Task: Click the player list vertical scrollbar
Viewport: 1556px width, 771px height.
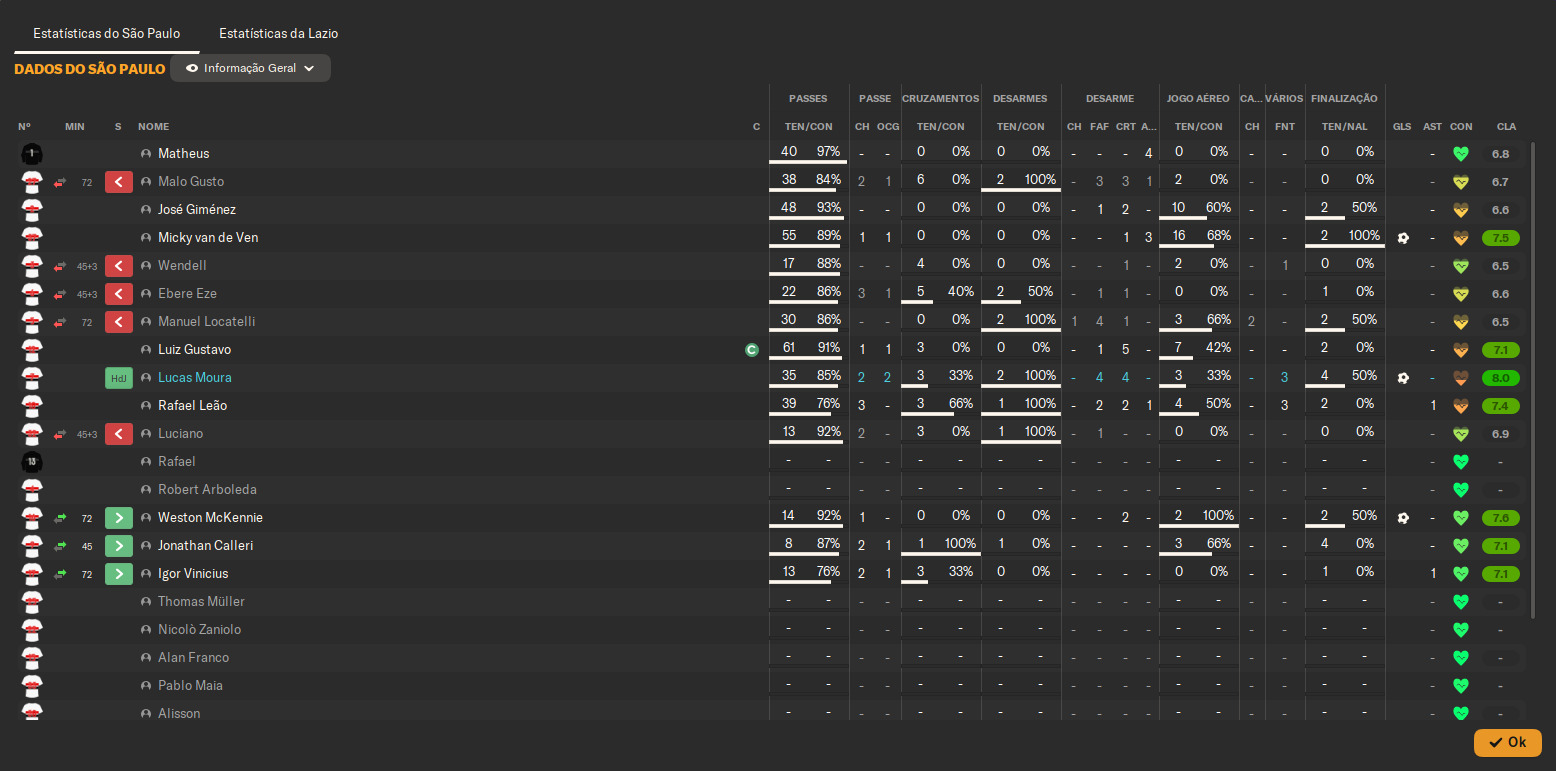Action: click(x=1533, y=380)
